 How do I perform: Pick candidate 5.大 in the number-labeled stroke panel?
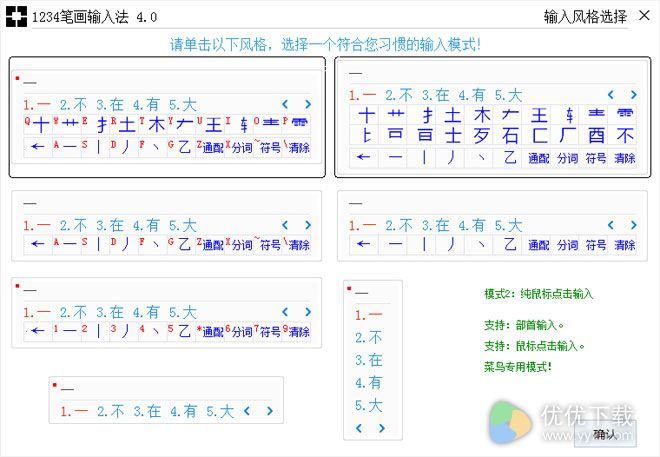183,312
